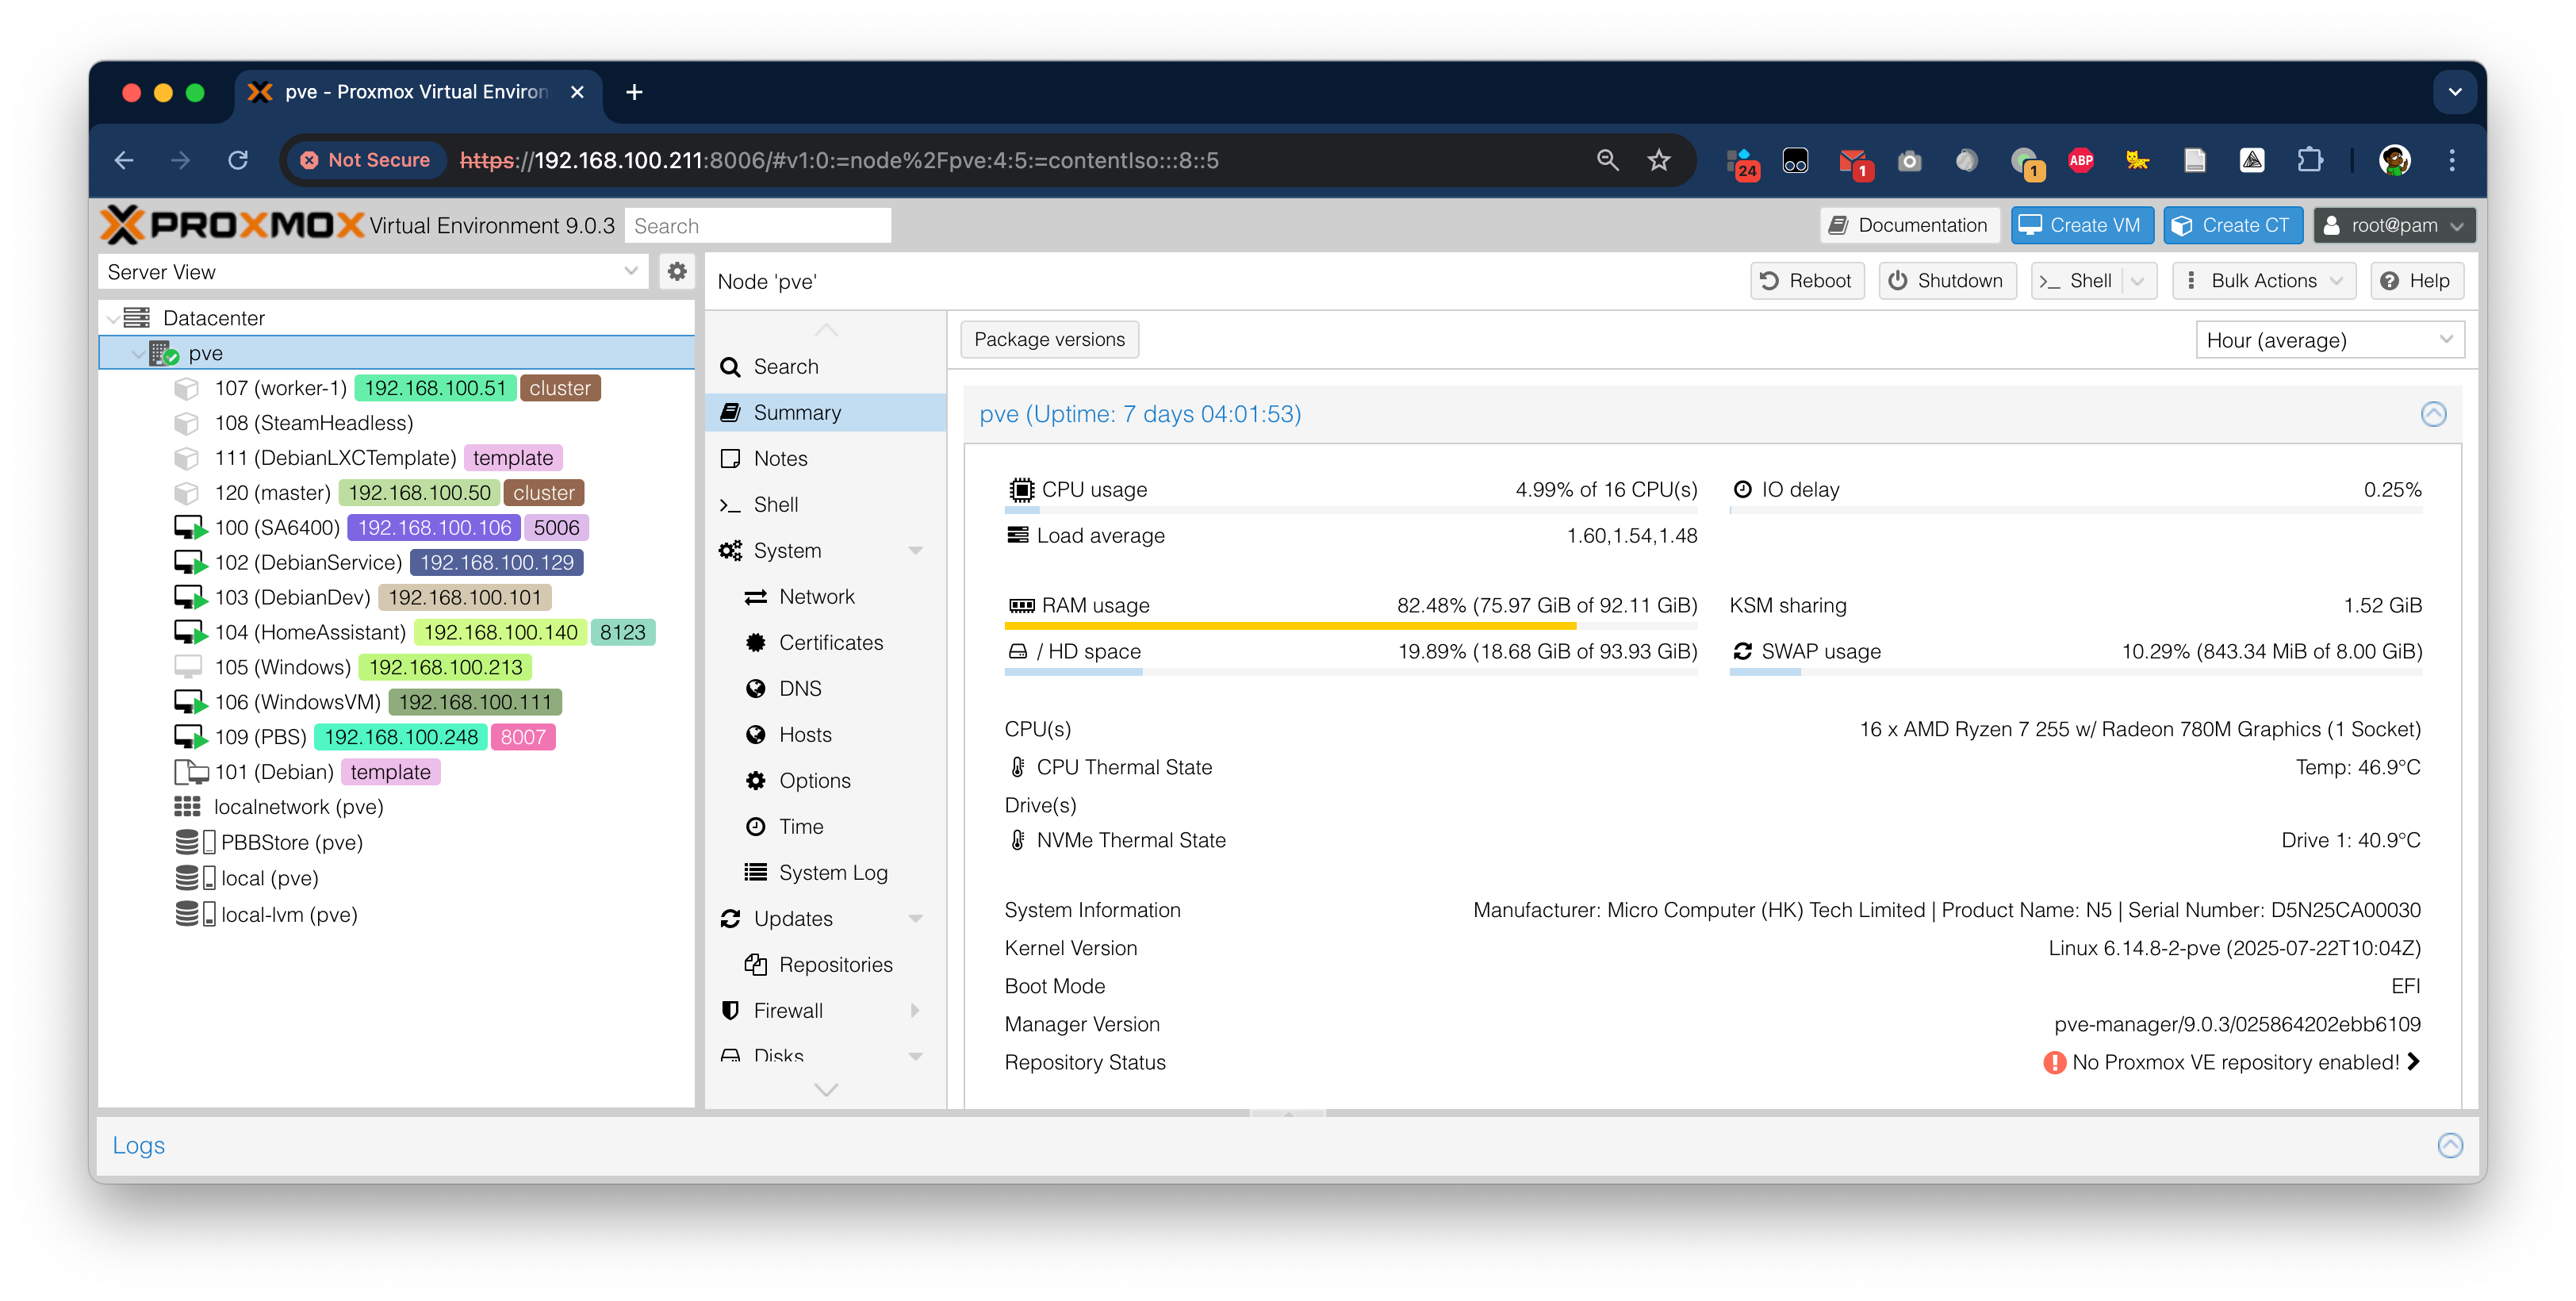Expand the Logs panel
Image resolution: width=2576 pixels, height=1301 pixels.
pyautogui.click(x=2450, y=1146)
